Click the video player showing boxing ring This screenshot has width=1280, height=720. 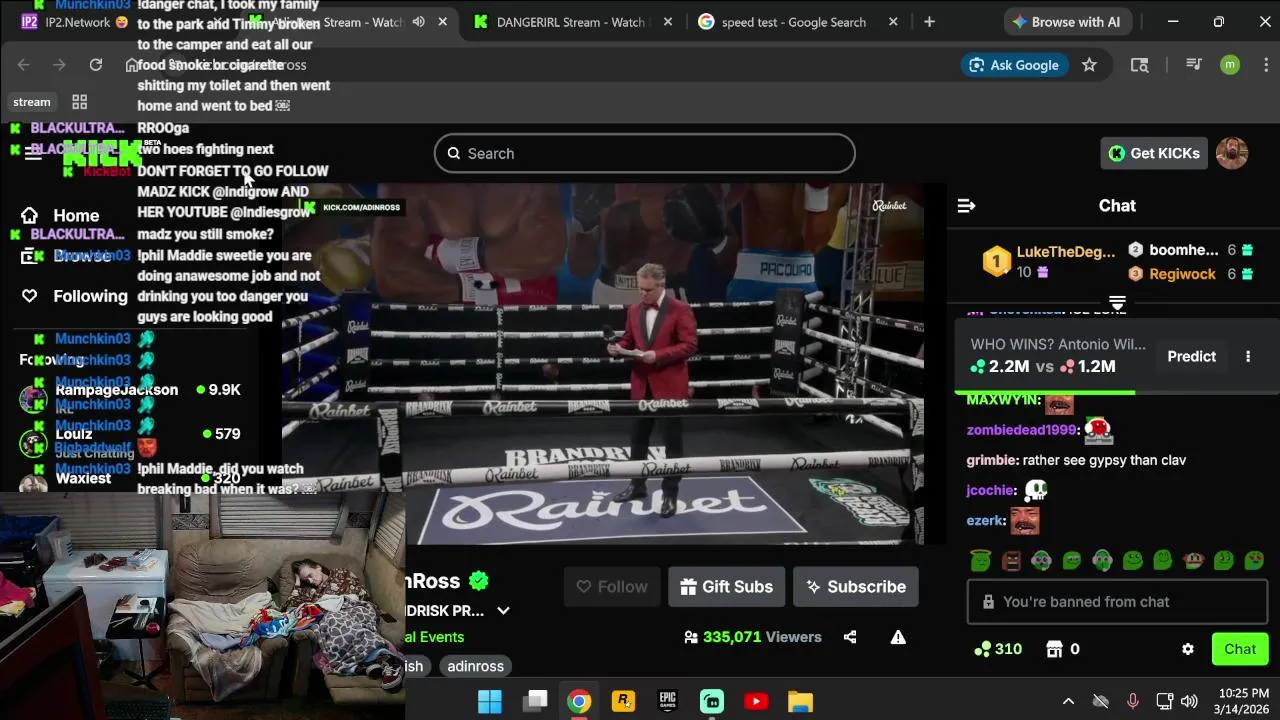602,365
